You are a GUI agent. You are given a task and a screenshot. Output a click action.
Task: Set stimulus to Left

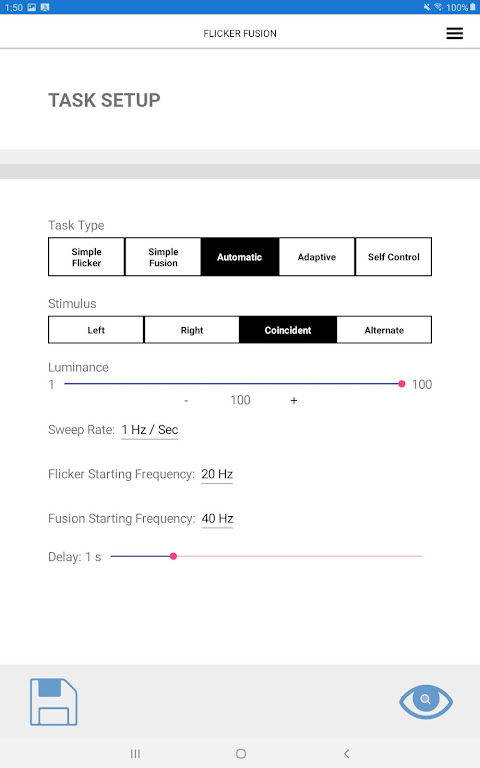pos(96,330)
